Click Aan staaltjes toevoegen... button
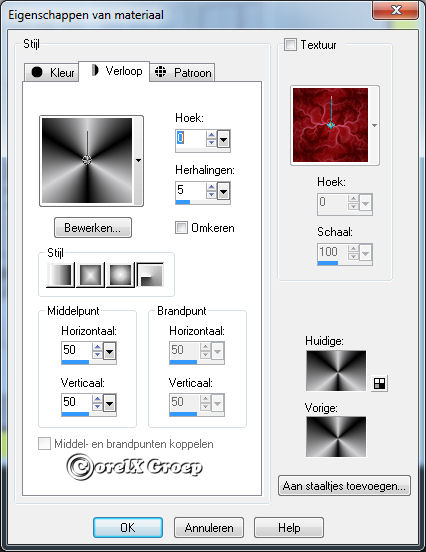 coord(344,486)
